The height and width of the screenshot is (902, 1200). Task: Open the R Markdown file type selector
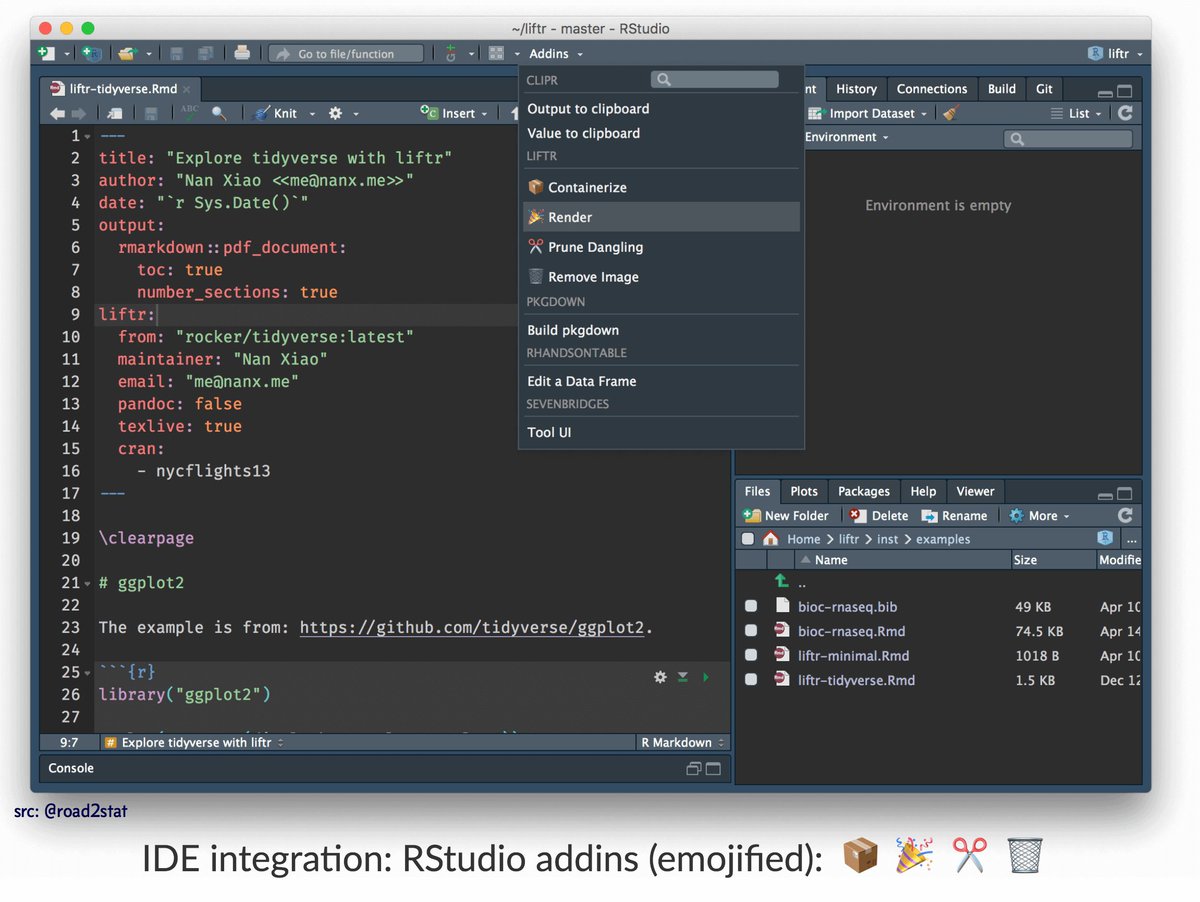(683, 742)
